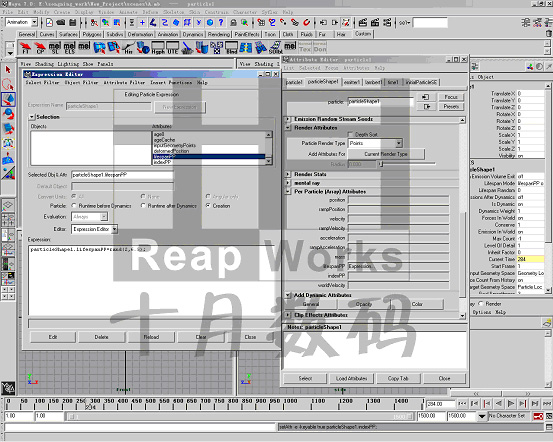Viewport: 553px width, 442px height.
Task: Pick the Soft Modification tool
Action: click(8, 158)
